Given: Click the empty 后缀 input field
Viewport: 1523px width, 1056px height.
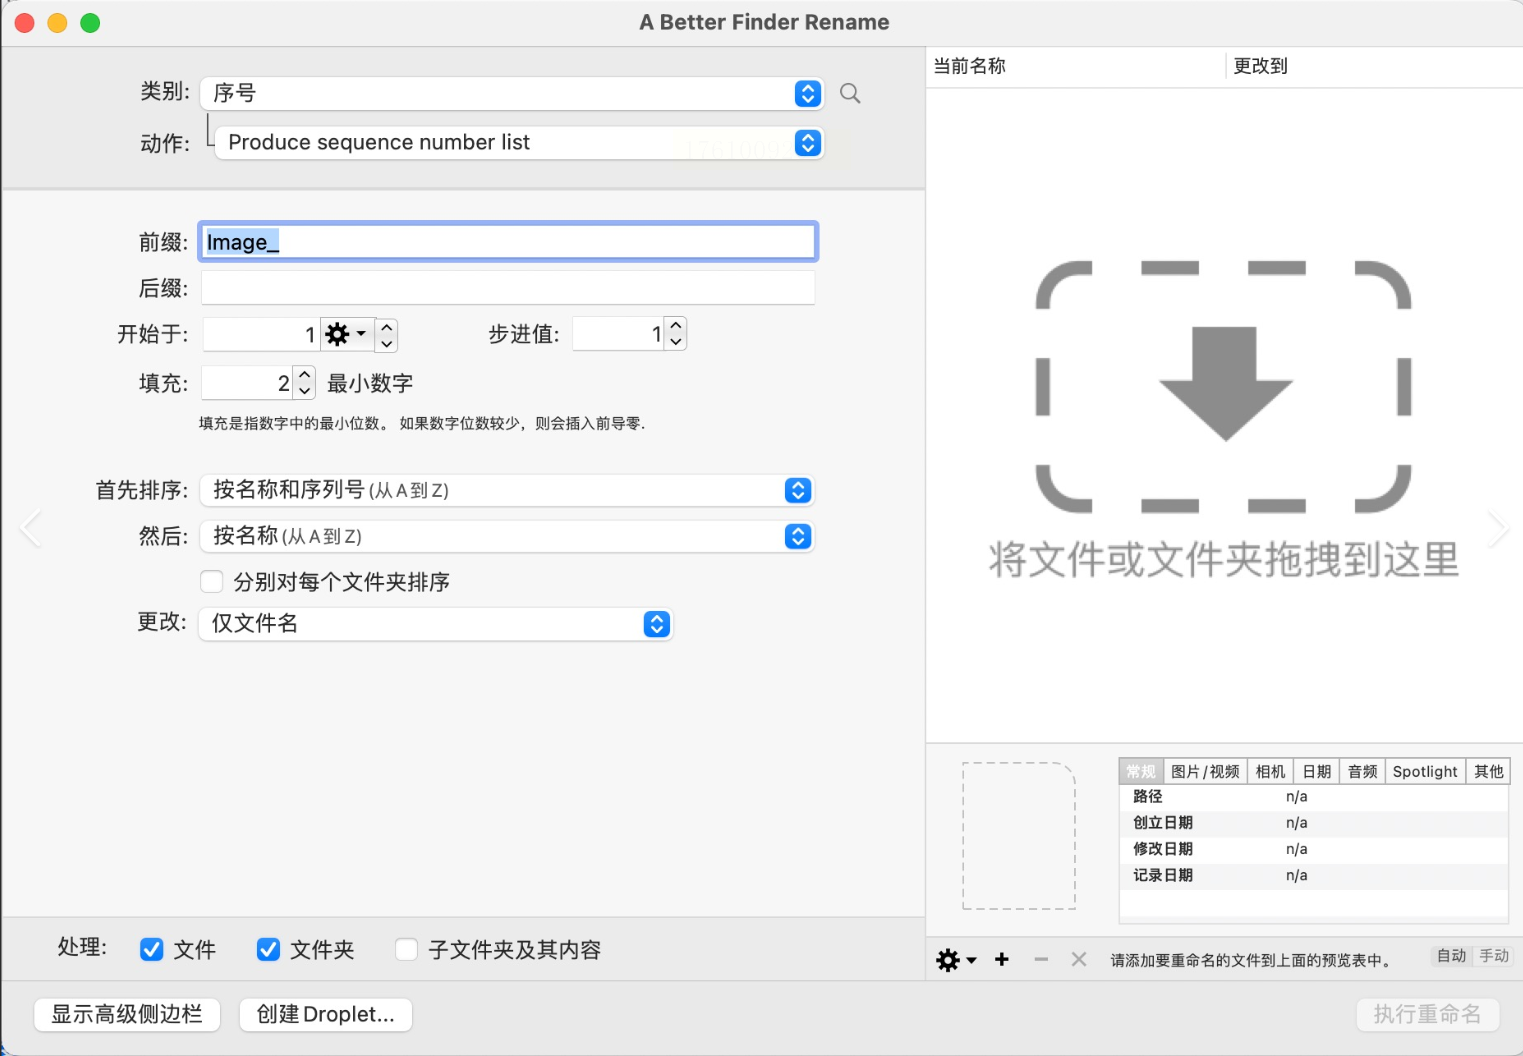Looking at the screenshot, I should (508, 288).
